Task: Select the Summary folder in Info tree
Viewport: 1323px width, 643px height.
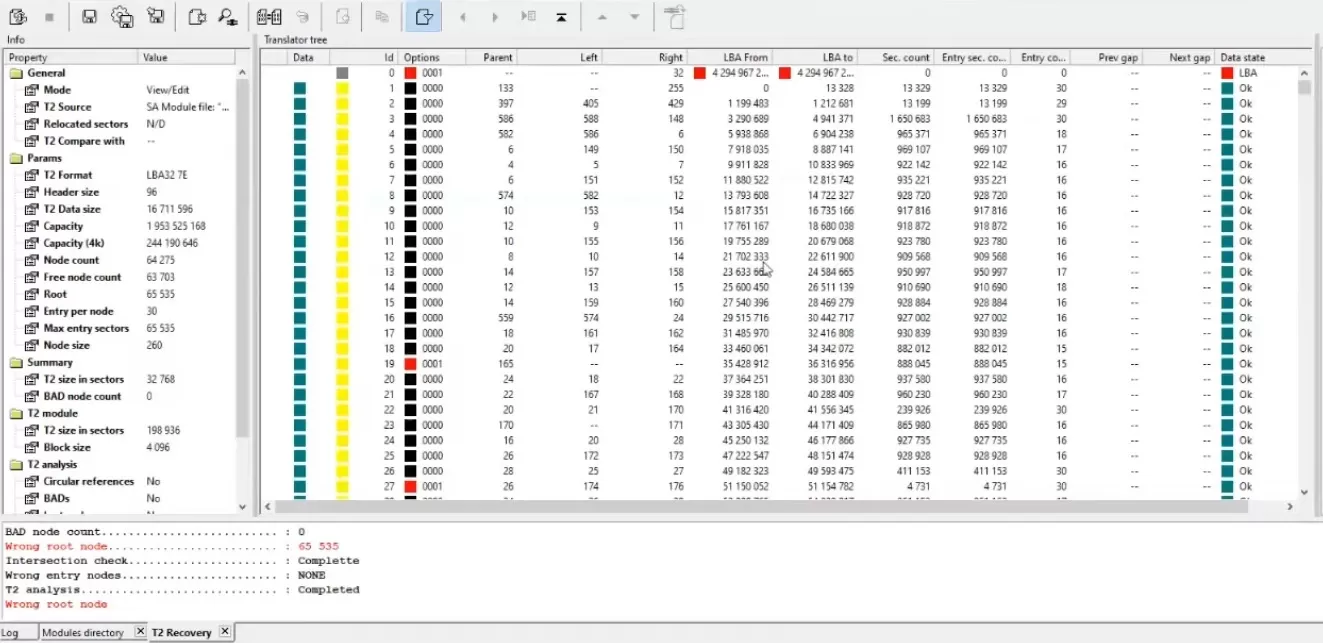Action: [50, 362]
